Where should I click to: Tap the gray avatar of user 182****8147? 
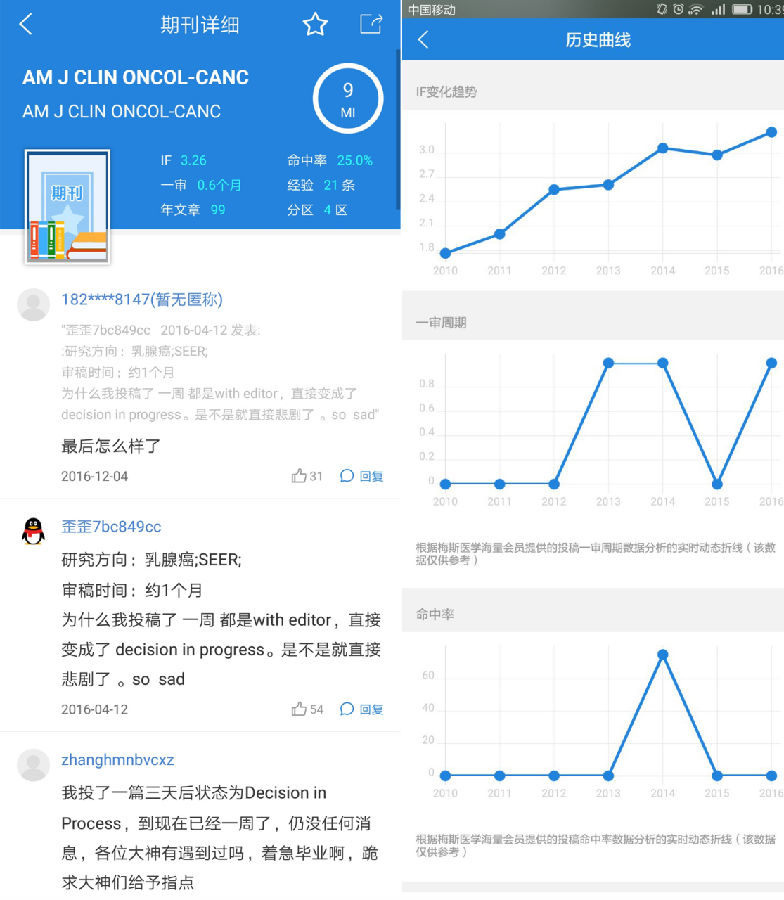(x=34, y=304)
